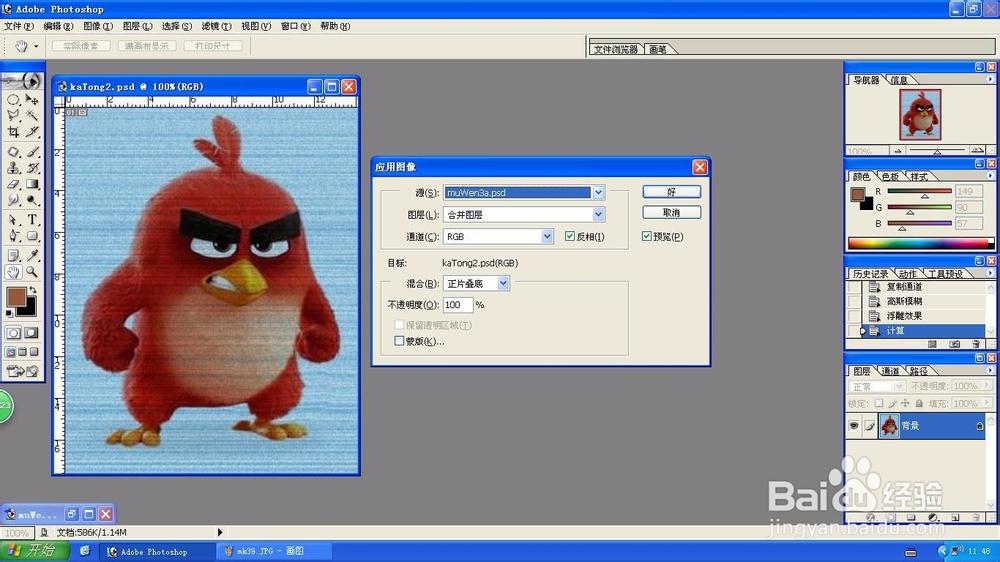Select the Crop tool

click(13, 132)
